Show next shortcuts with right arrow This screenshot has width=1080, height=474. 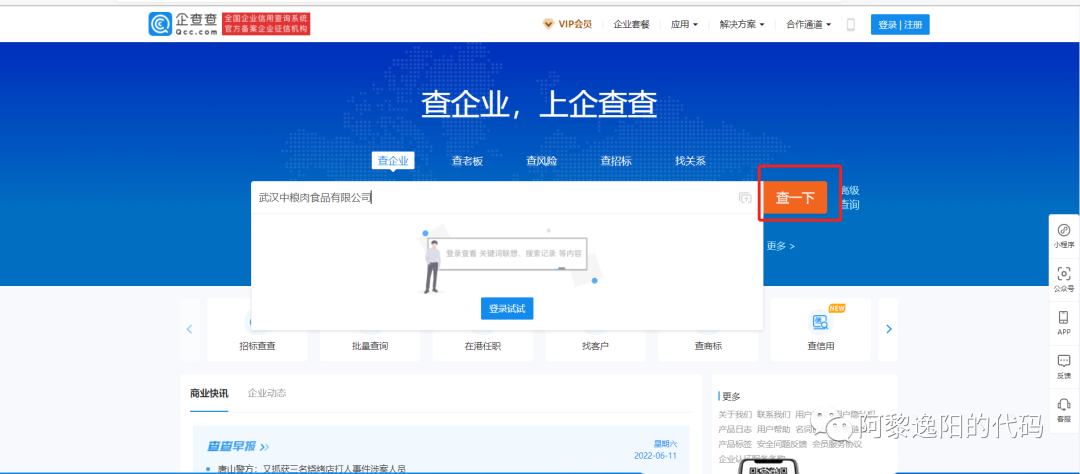[889, 329]
